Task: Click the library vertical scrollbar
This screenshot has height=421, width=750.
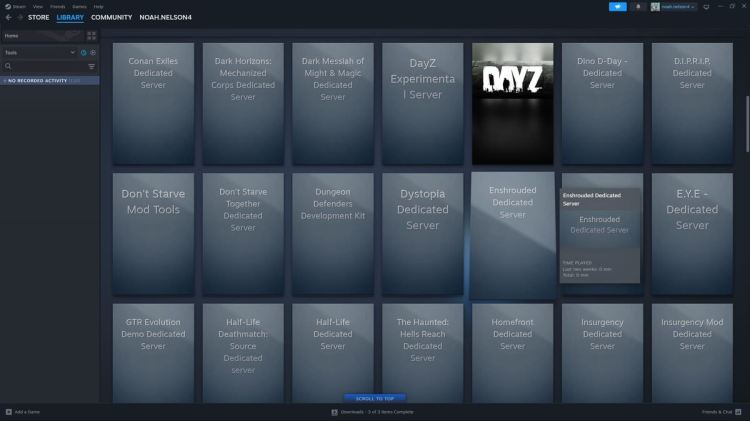Action: click(746, 125)
